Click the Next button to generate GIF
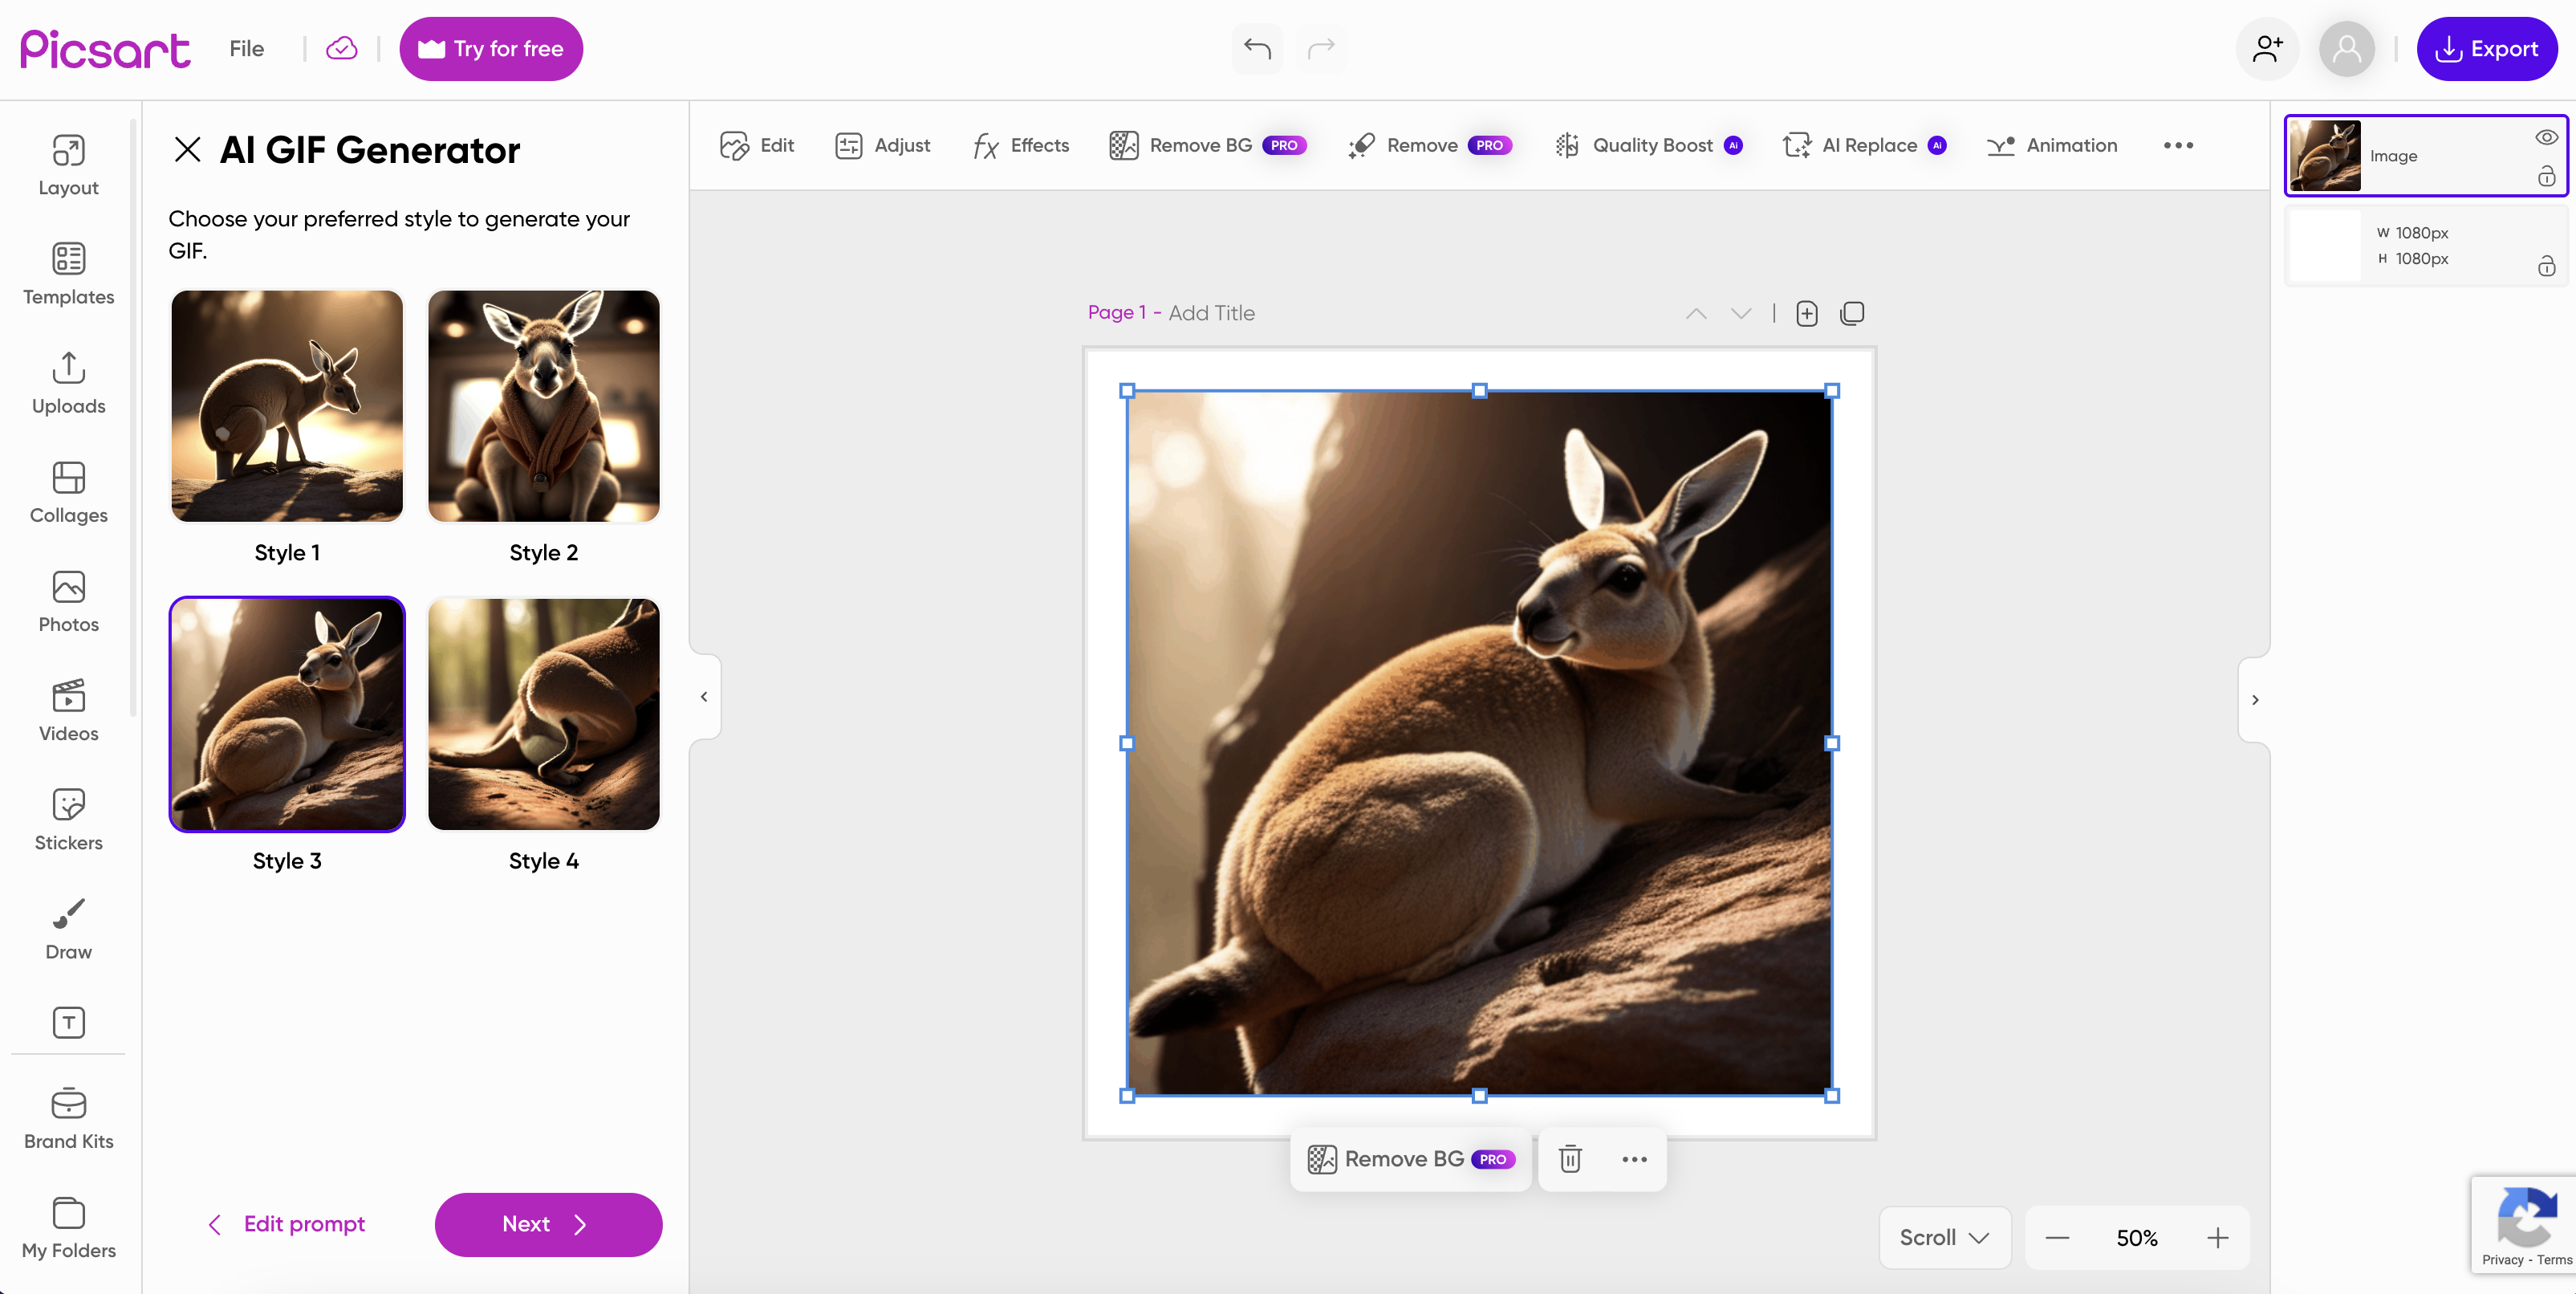The height and width of the screenshot is (1294, 2576). [x=548, y=1224]
